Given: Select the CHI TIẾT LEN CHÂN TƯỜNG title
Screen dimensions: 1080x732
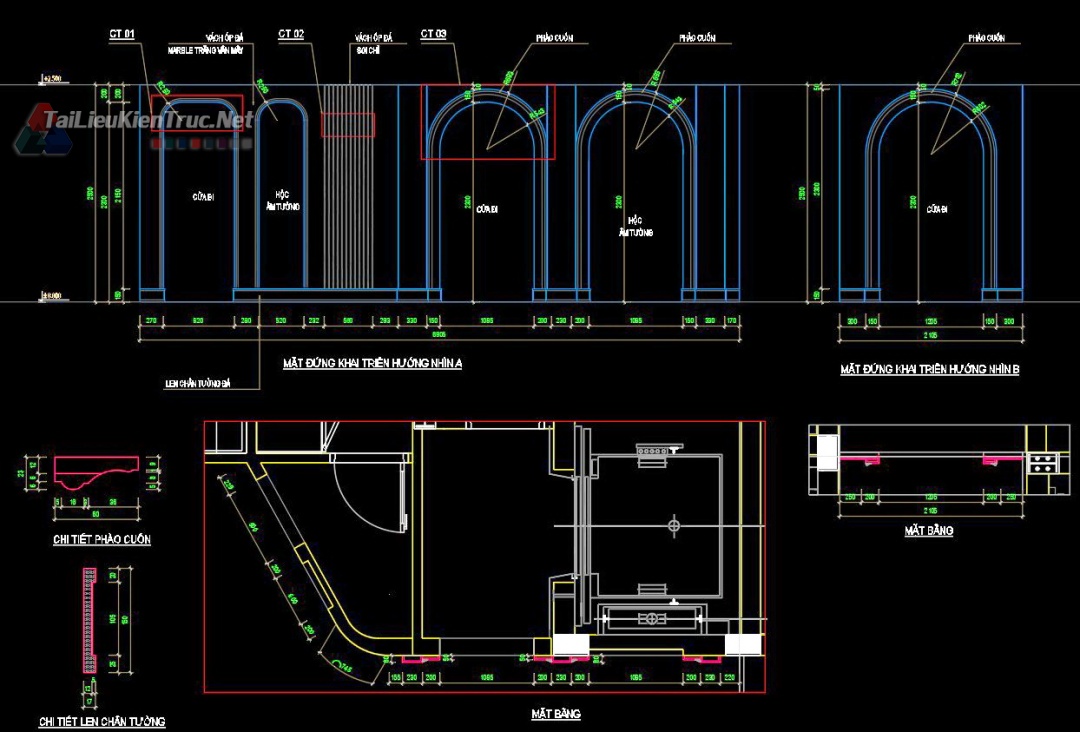Looking at the screenshot, I should pyautogui.click(x=102, y=721).
